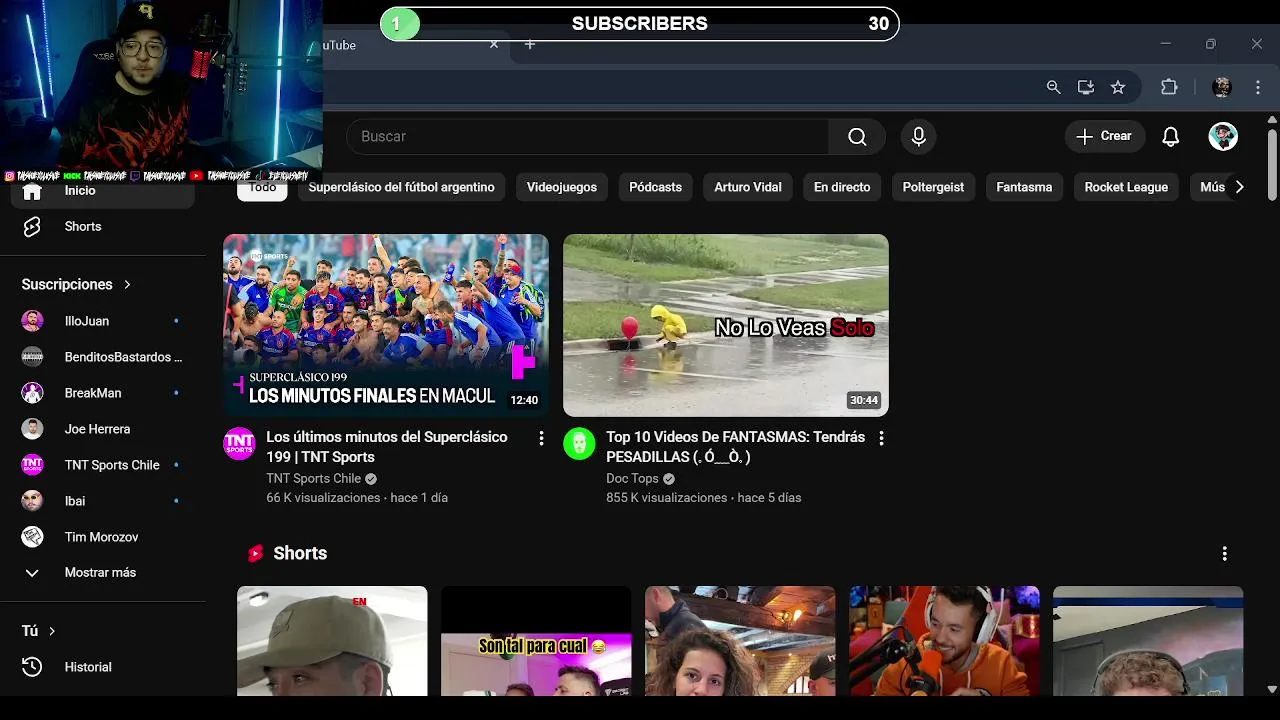Open Chrome extensions puzzle icon
Viewport: 1280px width, 720px height.
[x=1169, y=87]
